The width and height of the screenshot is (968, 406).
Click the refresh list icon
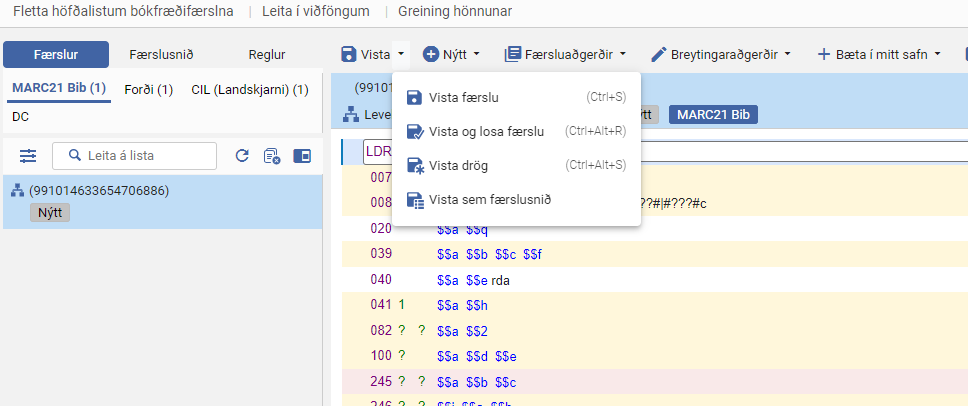tap(242, 156)
